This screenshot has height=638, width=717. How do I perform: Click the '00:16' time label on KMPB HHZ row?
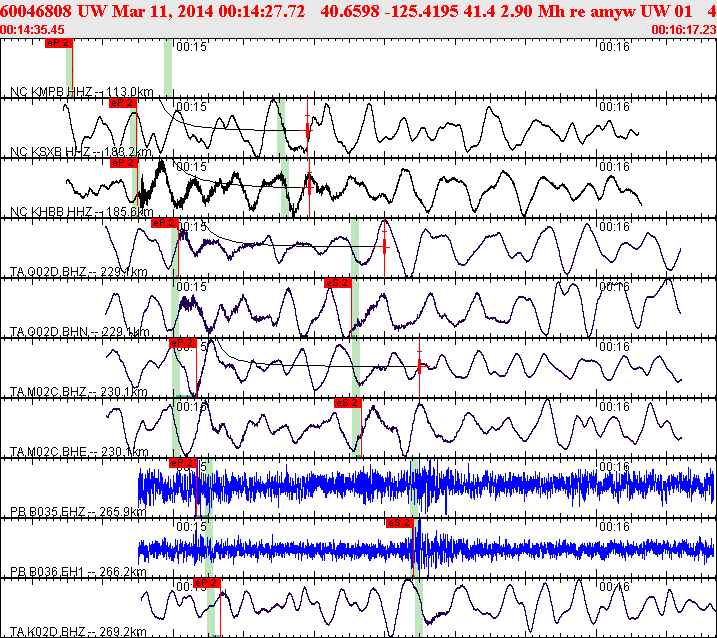pyautogui.click(x=614, y=47)
